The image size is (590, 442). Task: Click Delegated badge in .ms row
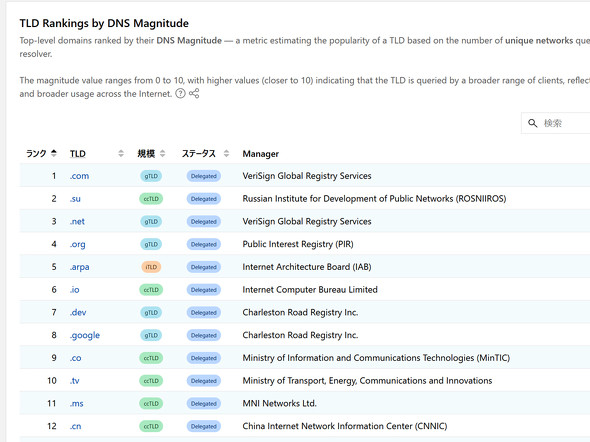(x=204, y=404)
